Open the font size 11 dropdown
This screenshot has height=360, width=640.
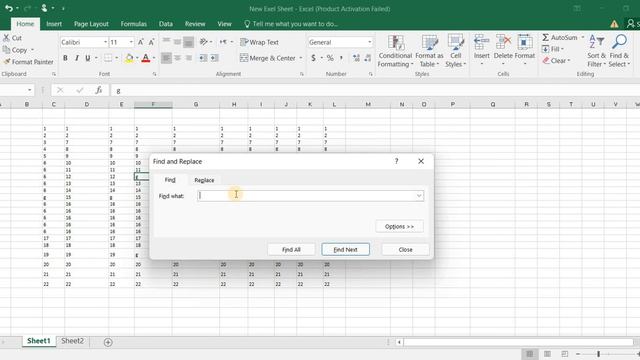tap(131, 42)
